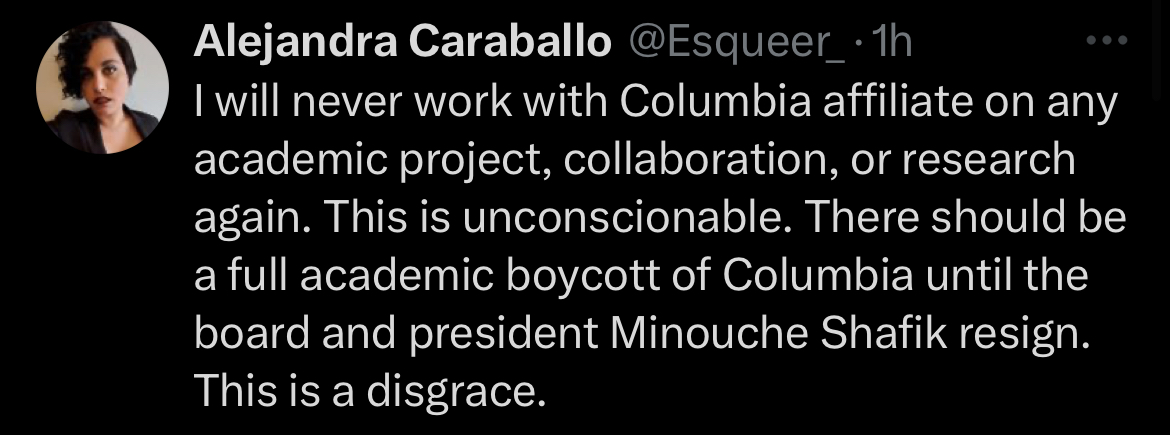Open the three-dot more options menu
Viewport: 1170px width, 435px height.
point(1106,41)
